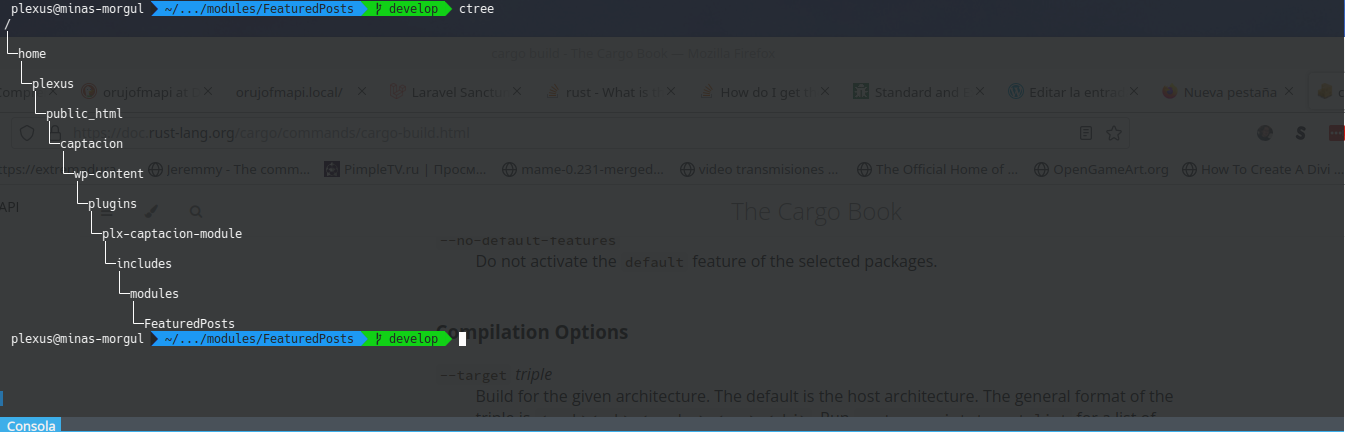
Task: Click the terminal prompt cursor block
Action: (x=462, y=340)
